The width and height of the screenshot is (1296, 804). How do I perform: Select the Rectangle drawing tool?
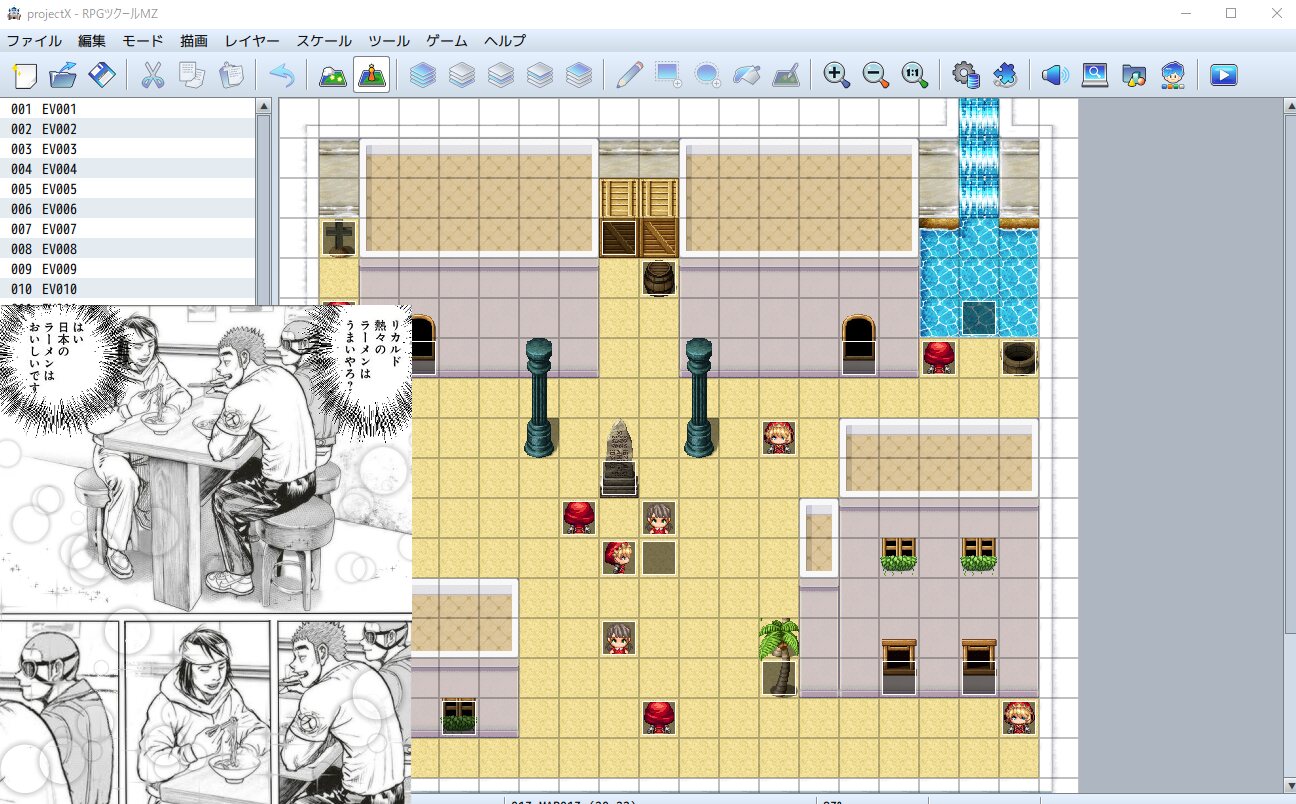668,75
